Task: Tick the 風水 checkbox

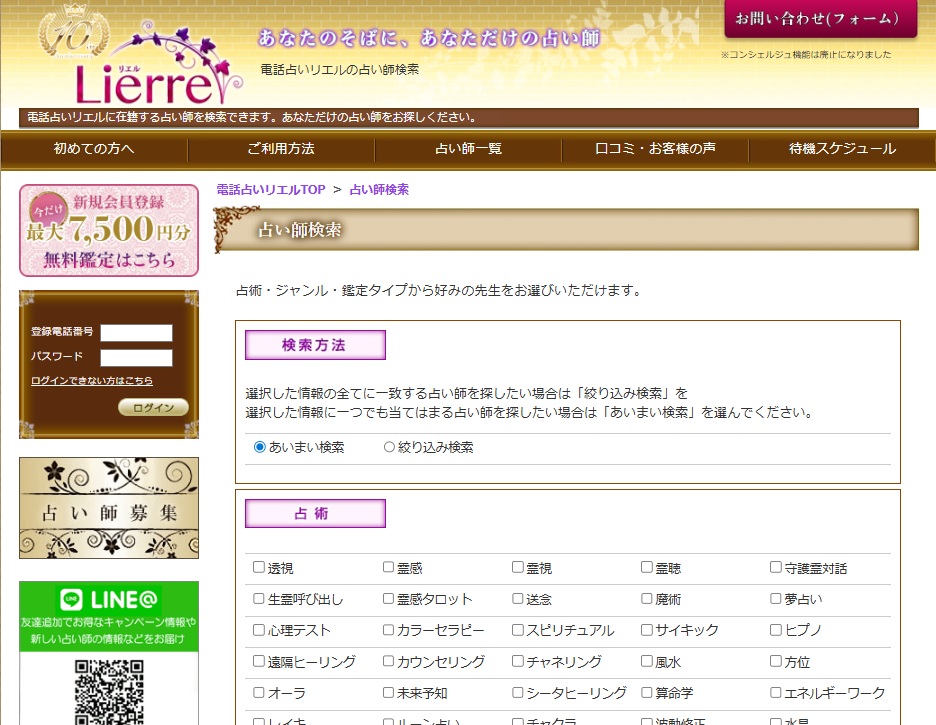Action: 647,661
